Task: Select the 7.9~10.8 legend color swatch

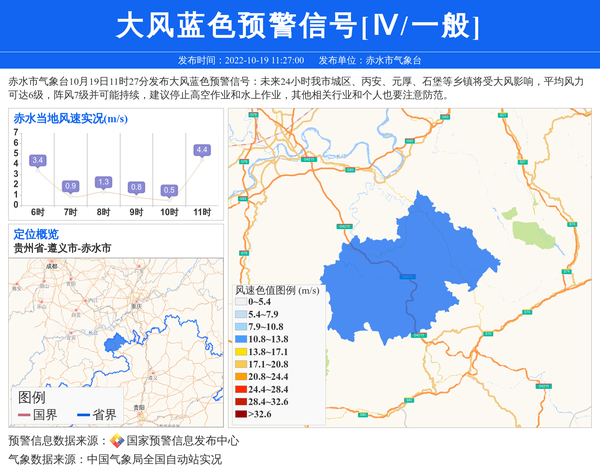Action: [x=241, y=327]
